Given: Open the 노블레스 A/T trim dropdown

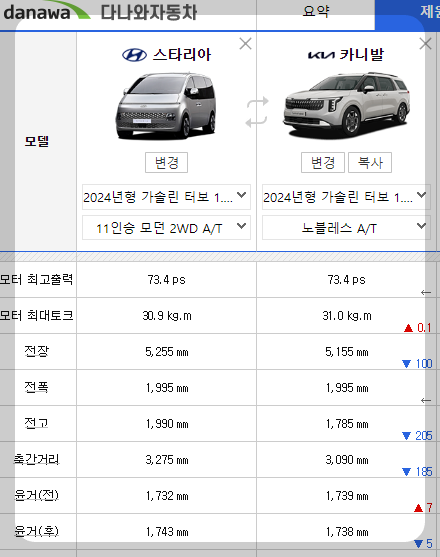Looking at the screenshot, I should pos(346,228).
